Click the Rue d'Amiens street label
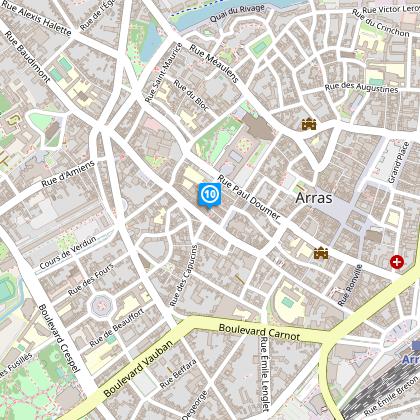The height and width of the screenshot is (420, 420). coord(68,174)
